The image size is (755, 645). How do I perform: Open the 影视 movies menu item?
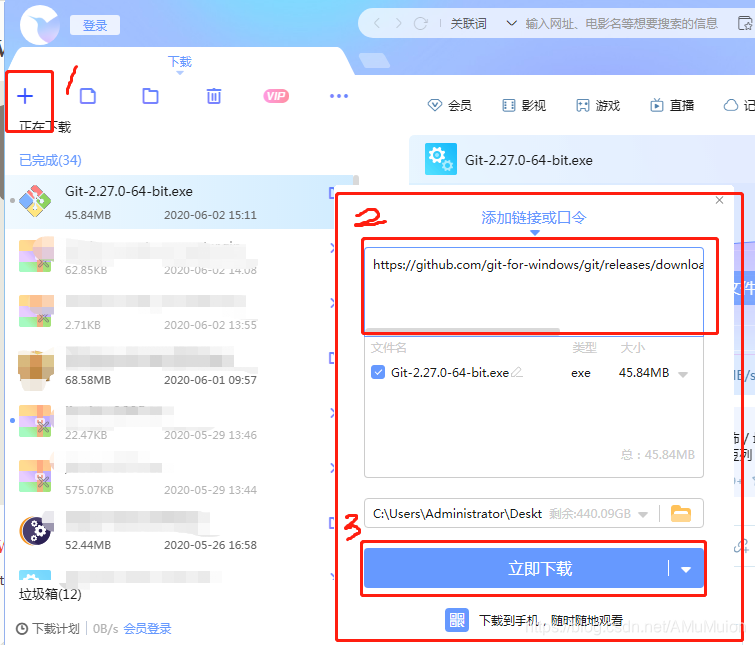click(x=524, y=105)
